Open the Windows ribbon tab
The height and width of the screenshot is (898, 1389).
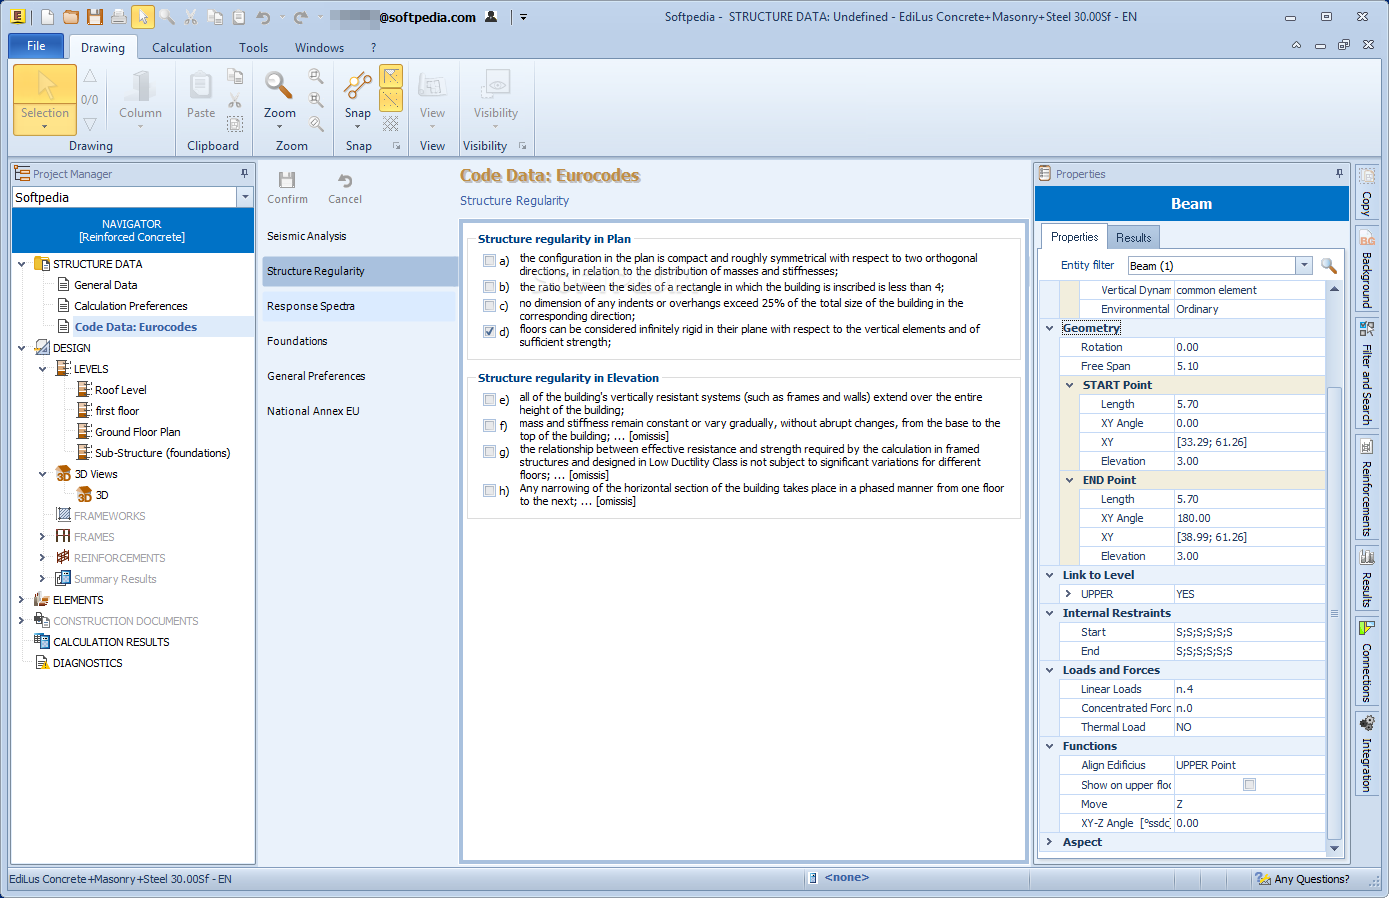(x=319, y=47)
